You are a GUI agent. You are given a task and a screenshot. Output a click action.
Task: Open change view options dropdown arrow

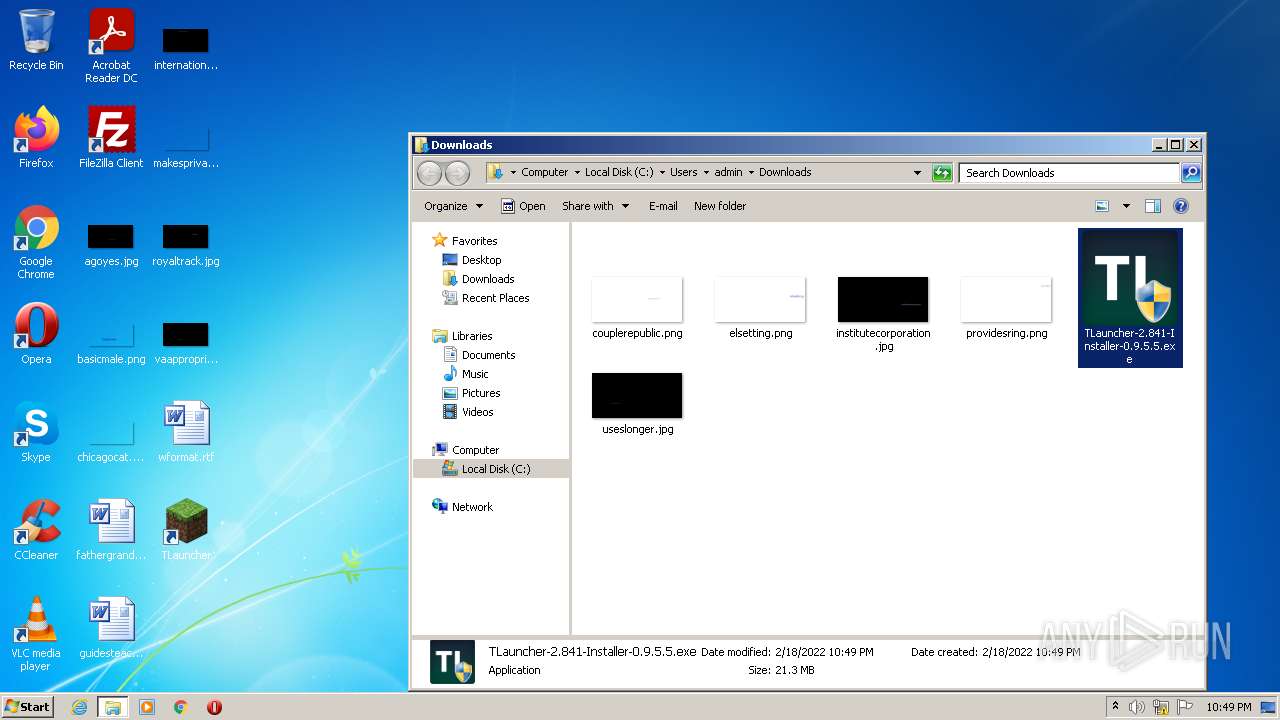point(1126,206)
